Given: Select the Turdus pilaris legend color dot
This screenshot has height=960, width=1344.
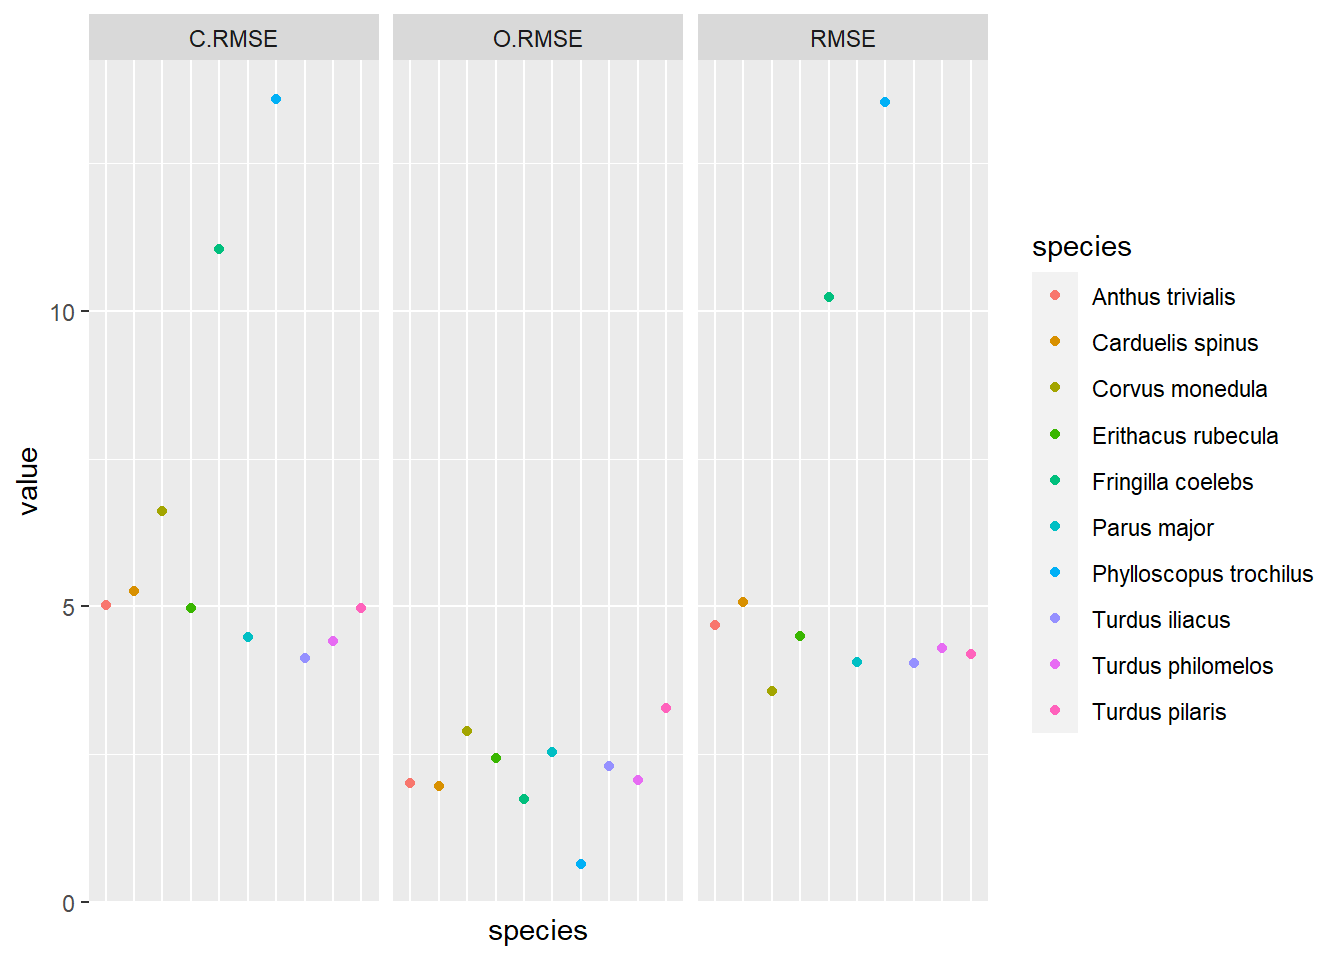Looking at the screenshot, I should click(x=1055, y=710).
